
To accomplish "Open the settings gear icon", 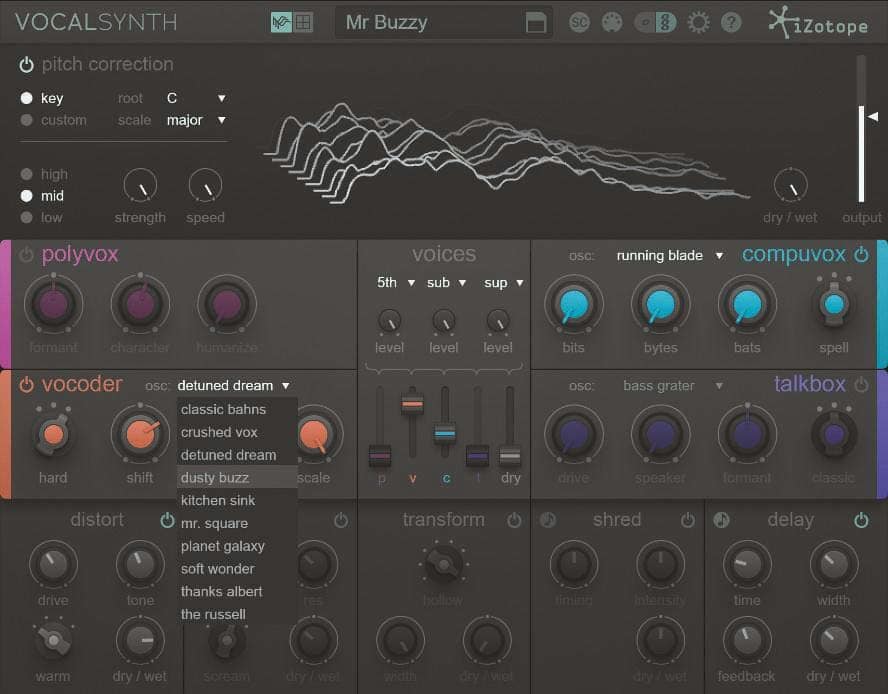I will [698, 23].
